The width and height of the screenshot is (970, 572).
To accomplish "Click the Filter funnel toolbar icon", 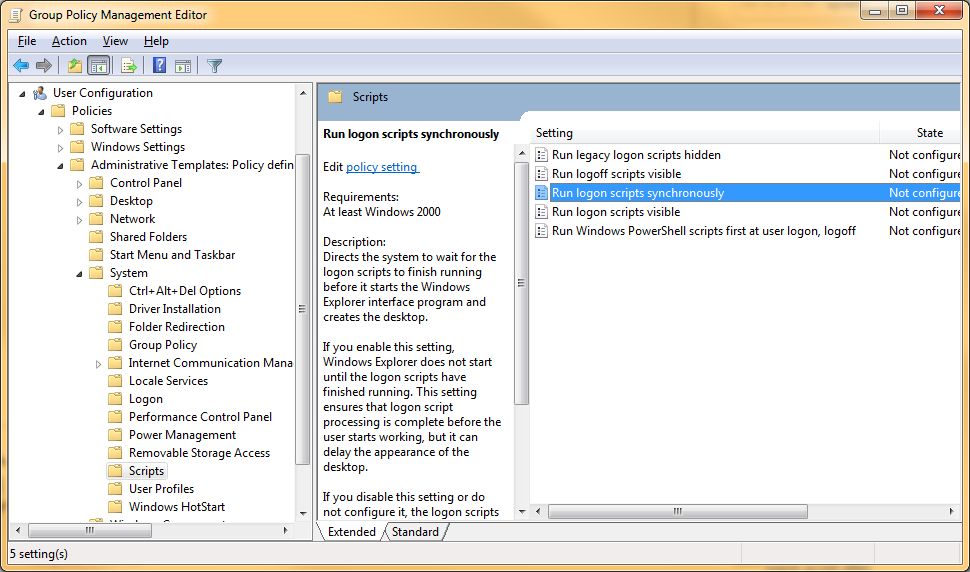I will (x=215, y=66).
